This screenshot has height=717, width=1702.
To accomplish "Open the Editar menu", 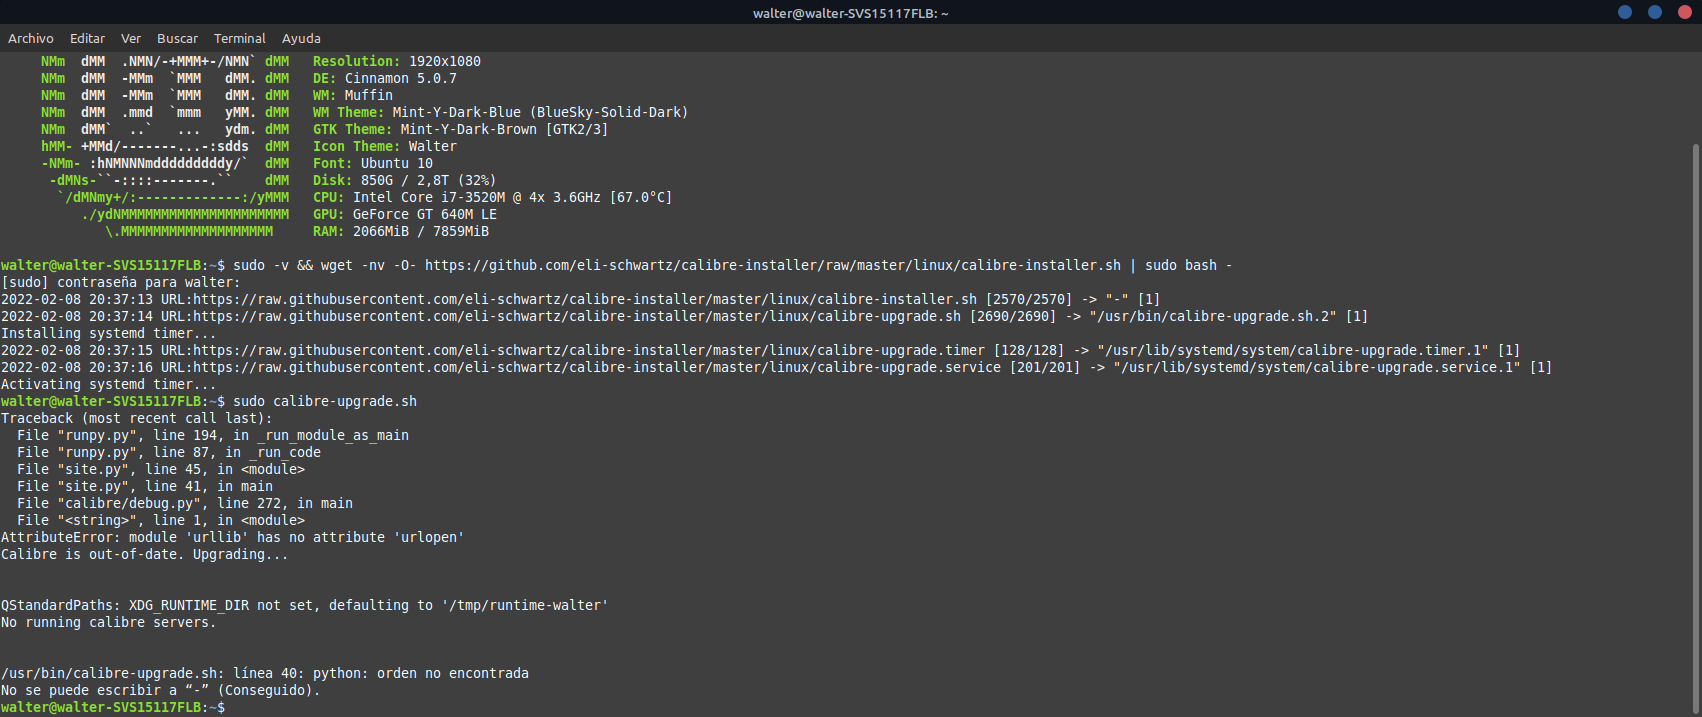I will click(x=87, y=38).
